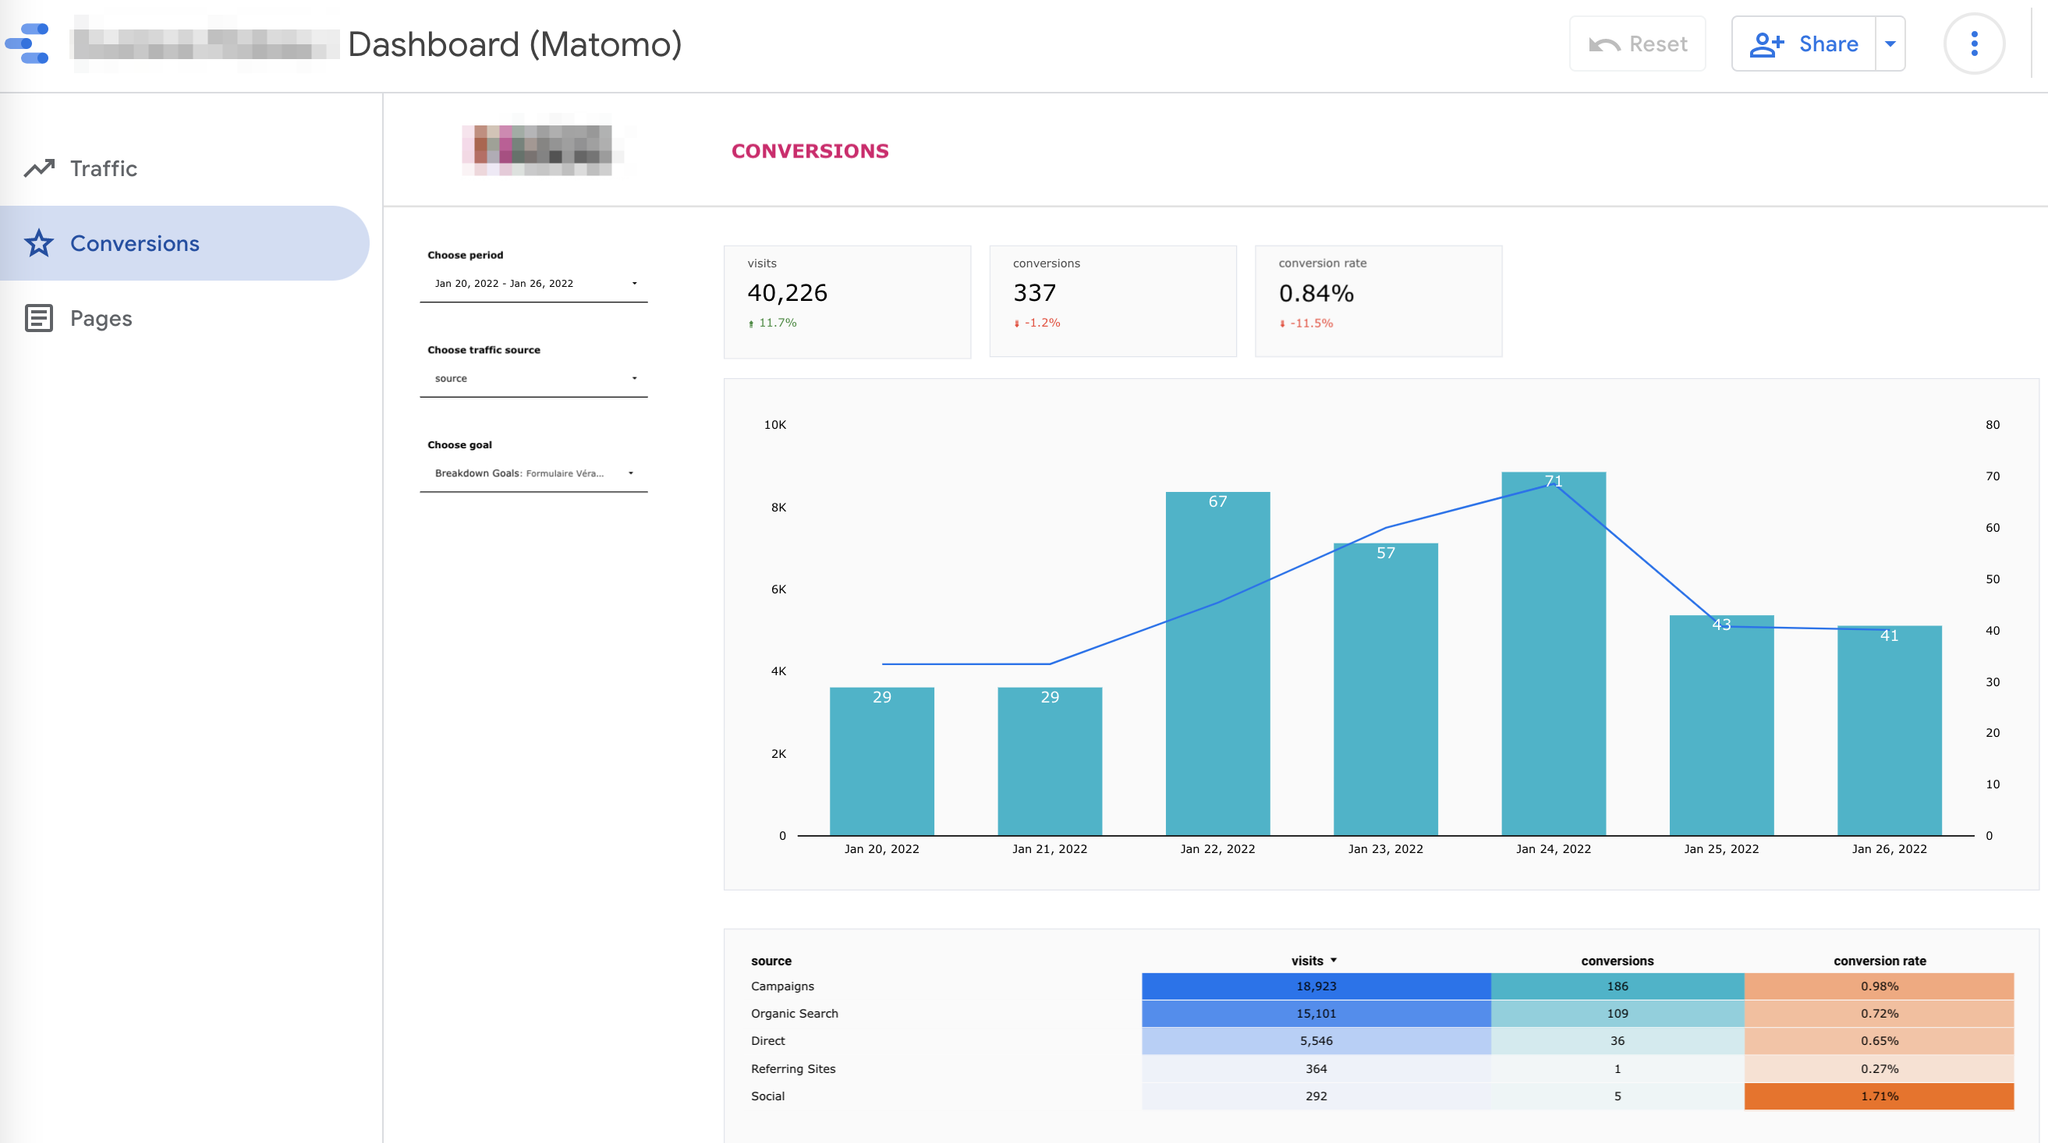Expand the Share button dropdown arrow
This screenshot has height=1143, width=2048.
1890,44
